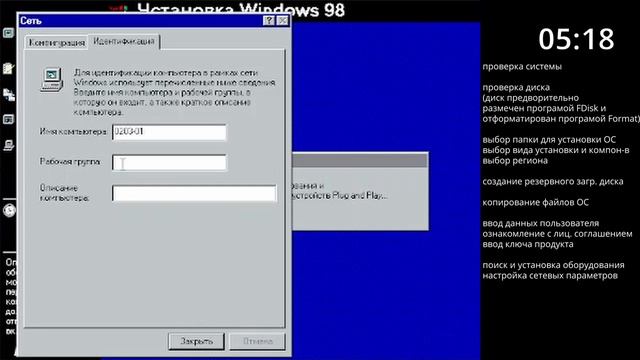Click the question-mark help button in Сеть title bar

point(269,20)
